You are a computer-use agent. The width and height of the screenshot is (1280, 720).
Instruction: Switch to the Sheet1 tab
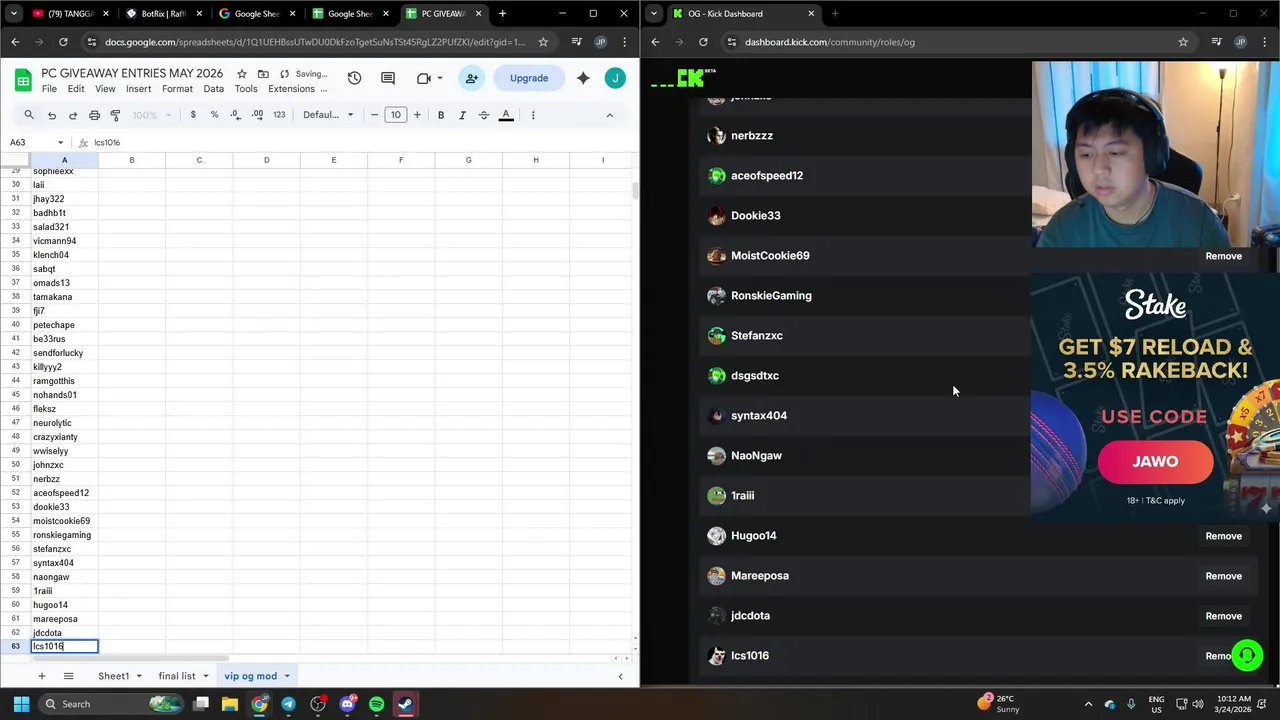[x=113, y=676]
